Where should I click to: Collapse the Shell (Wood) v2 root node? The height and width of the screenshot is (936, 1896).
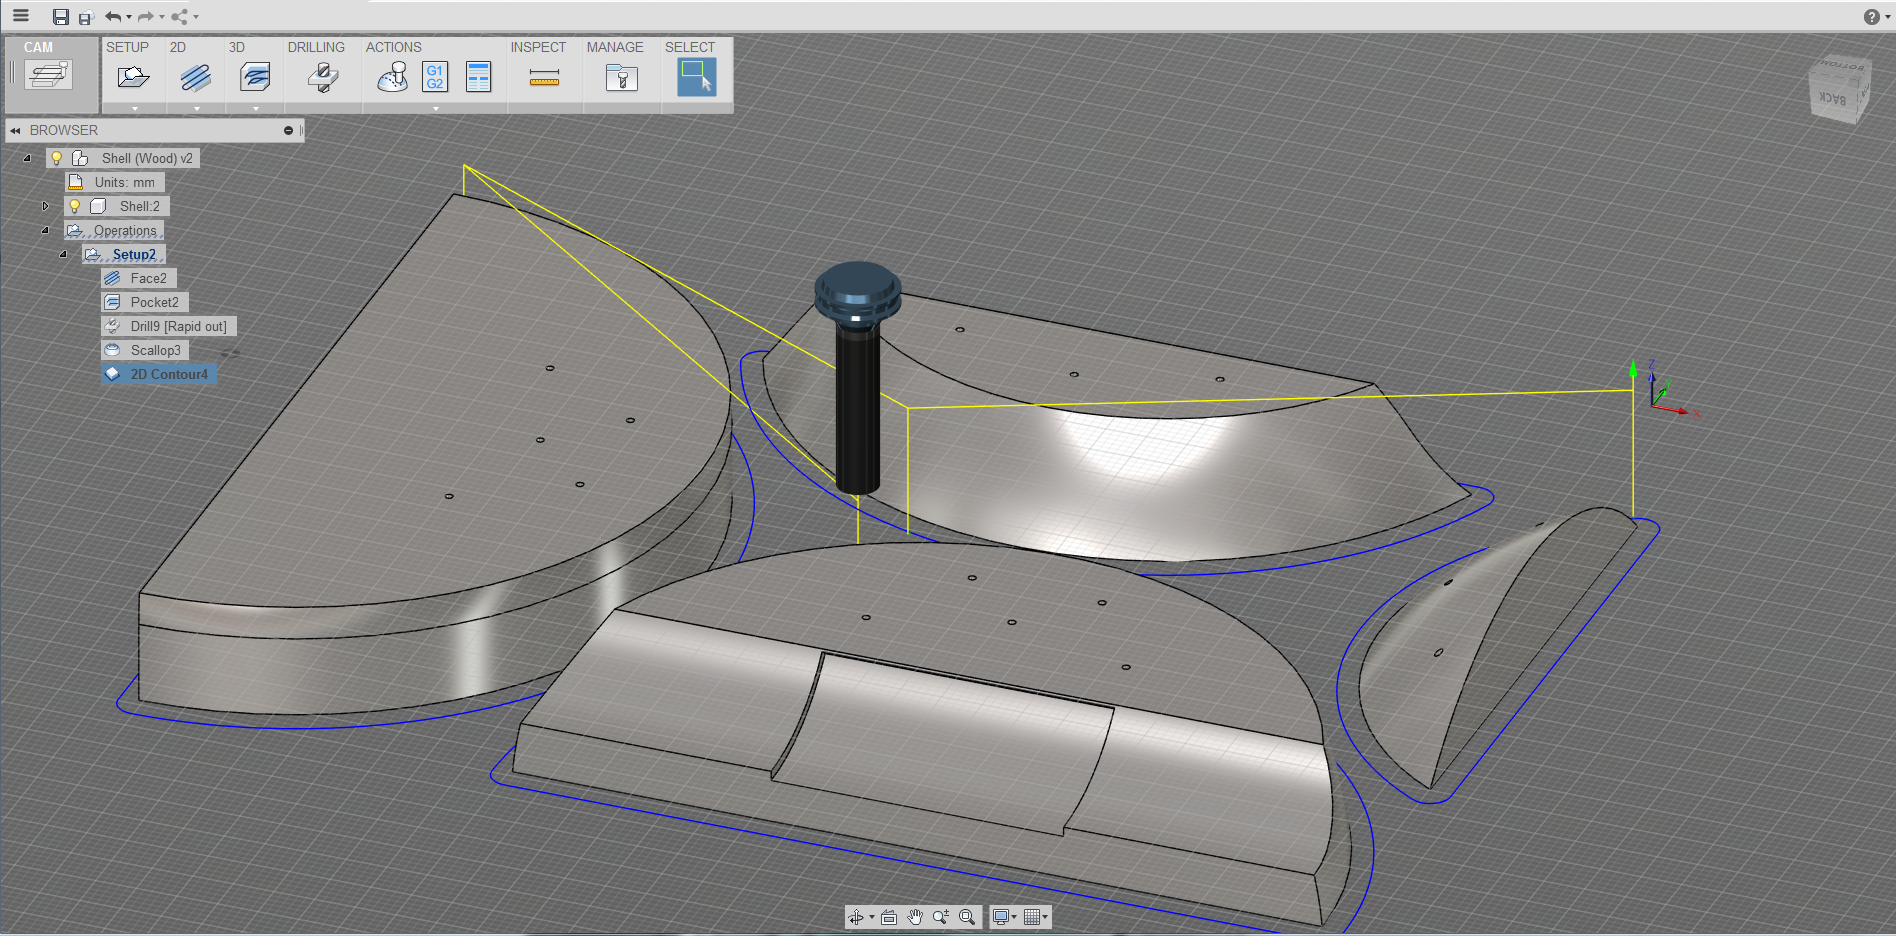27,158
